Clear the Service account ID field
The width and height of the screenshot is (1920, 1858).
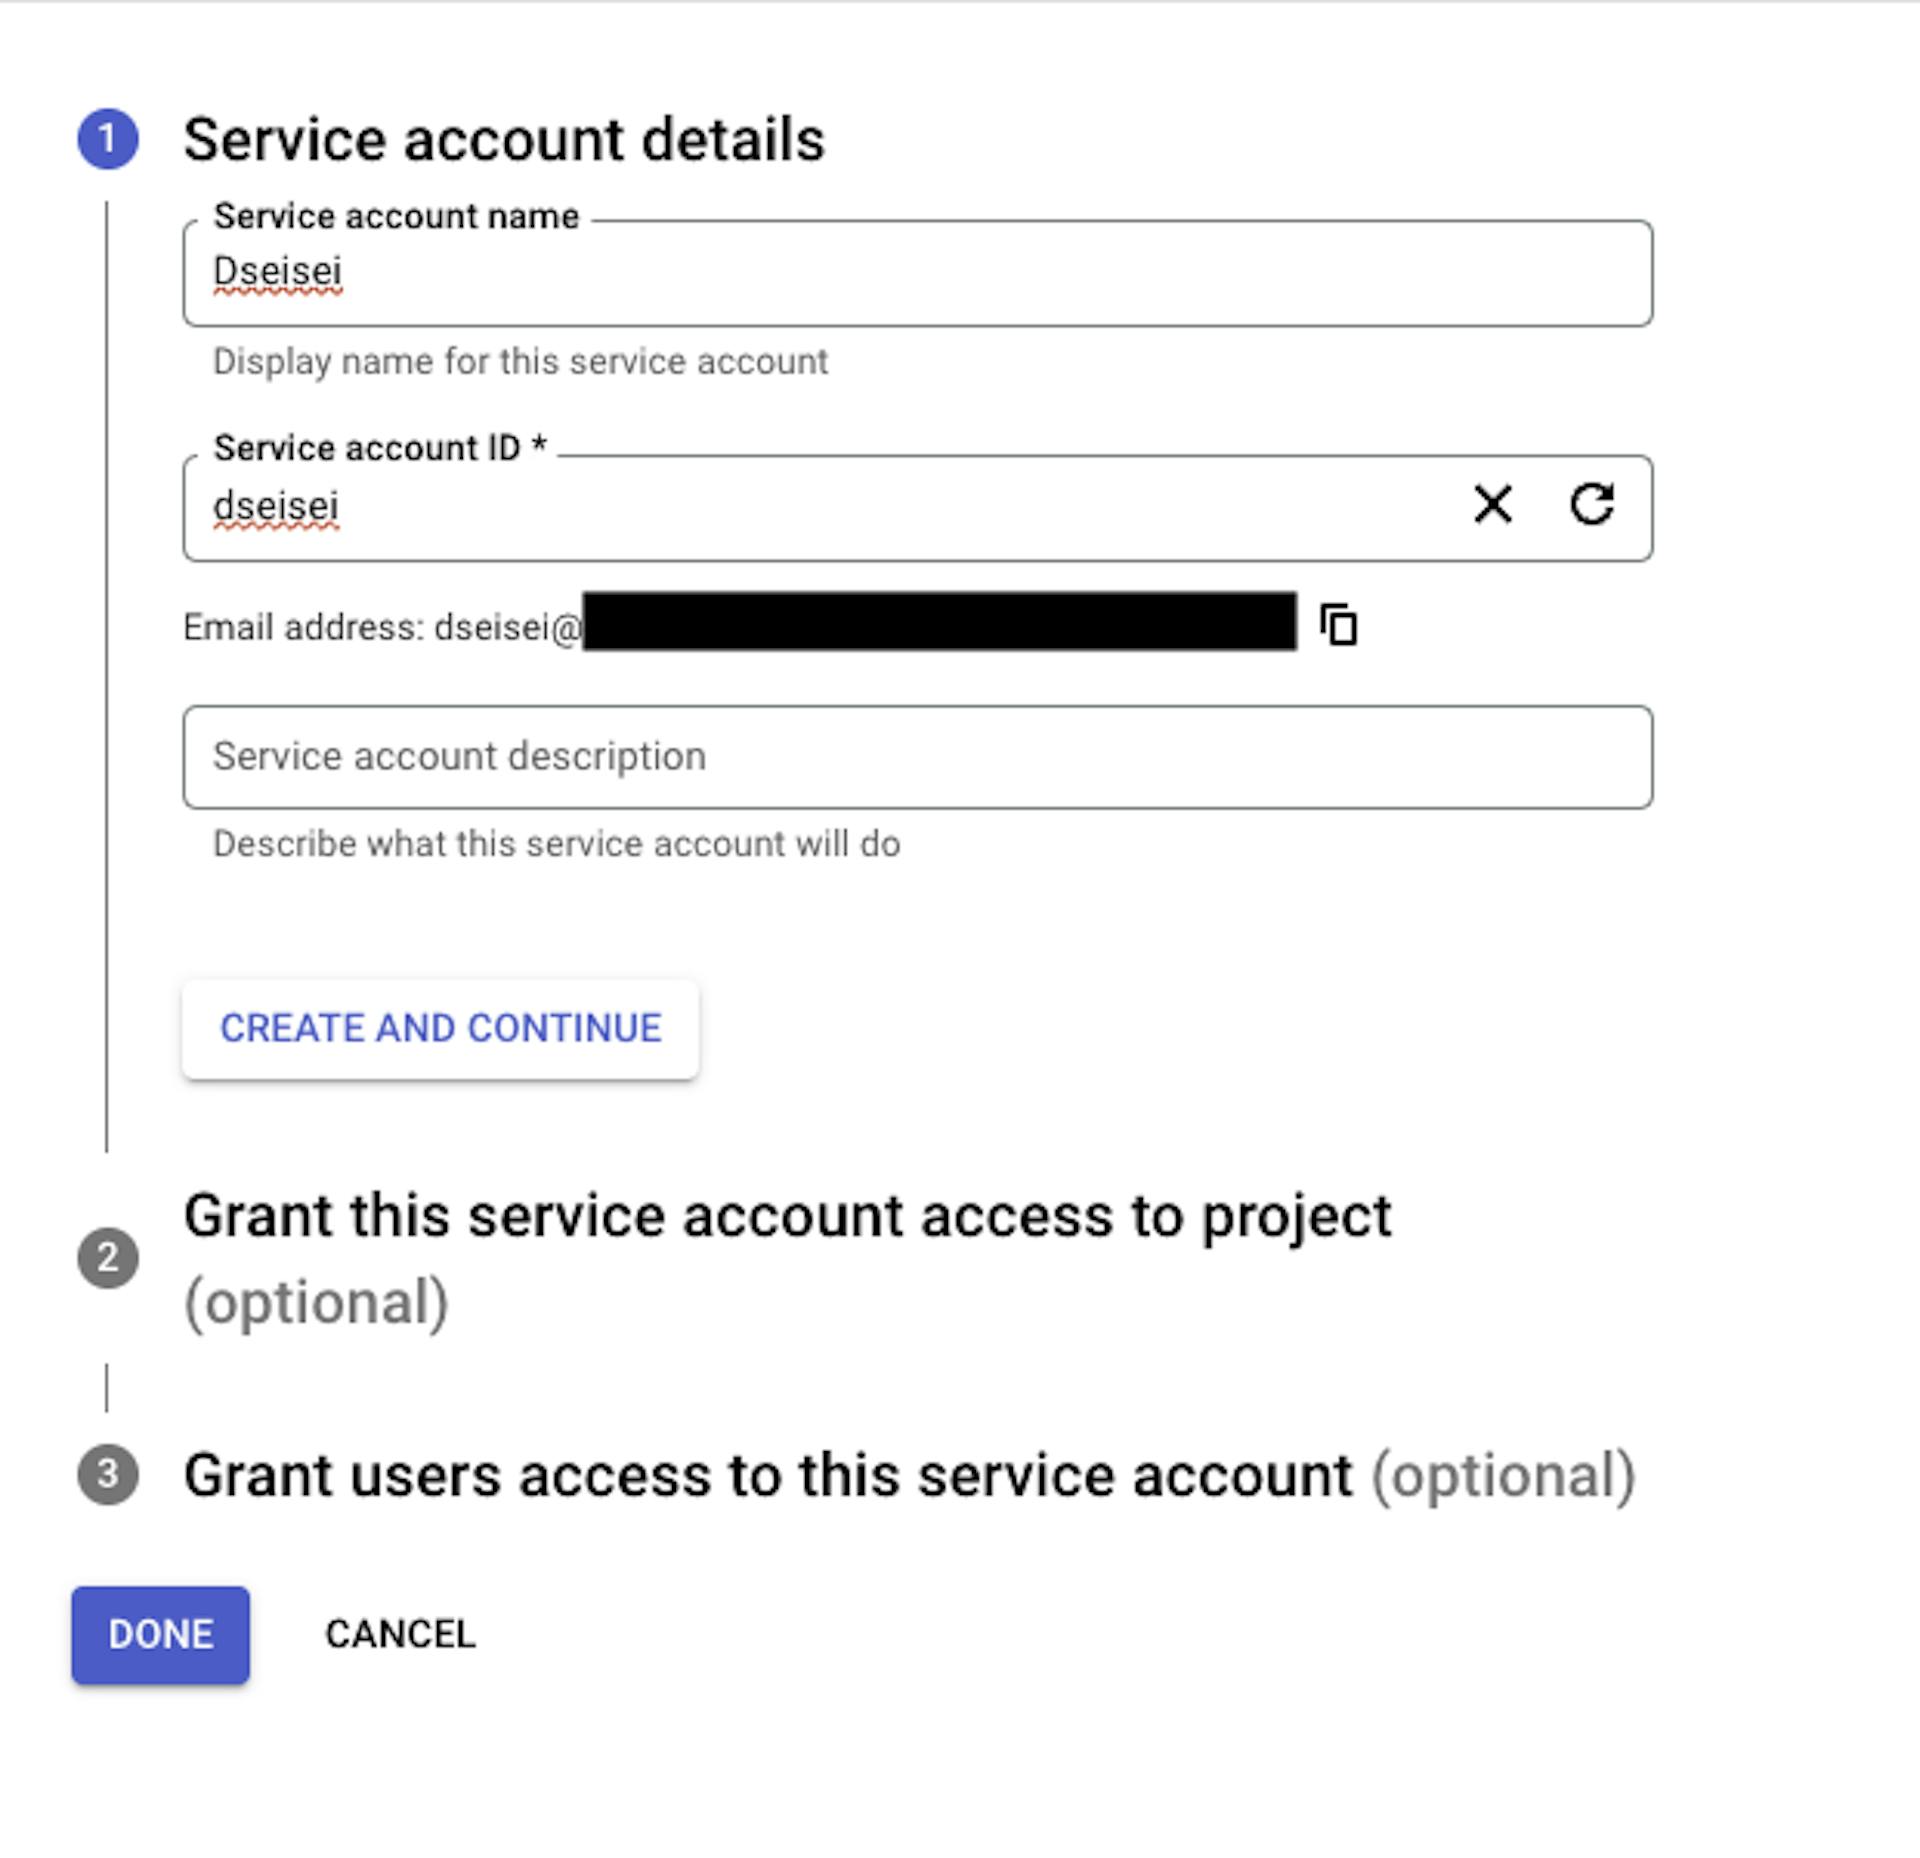coord(1492,504)
